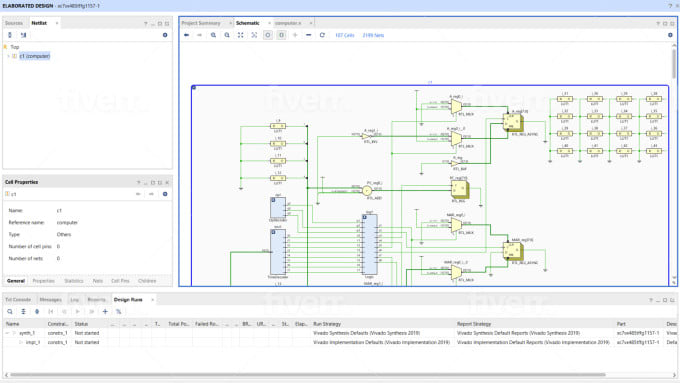680x383 pixels.
Task: Open the computer.v file tab
Action: (x=288, y=23)
